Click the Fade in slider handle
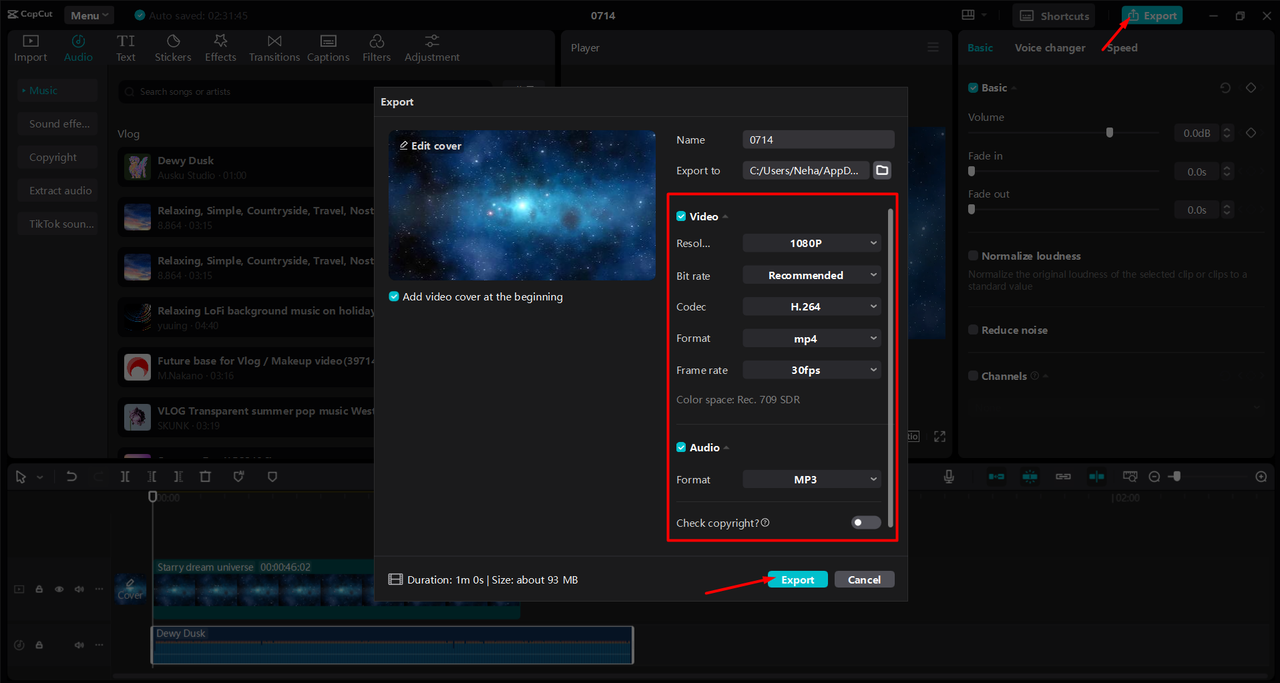The width and height of the screenshot is (1280, 683). (972, 171)
